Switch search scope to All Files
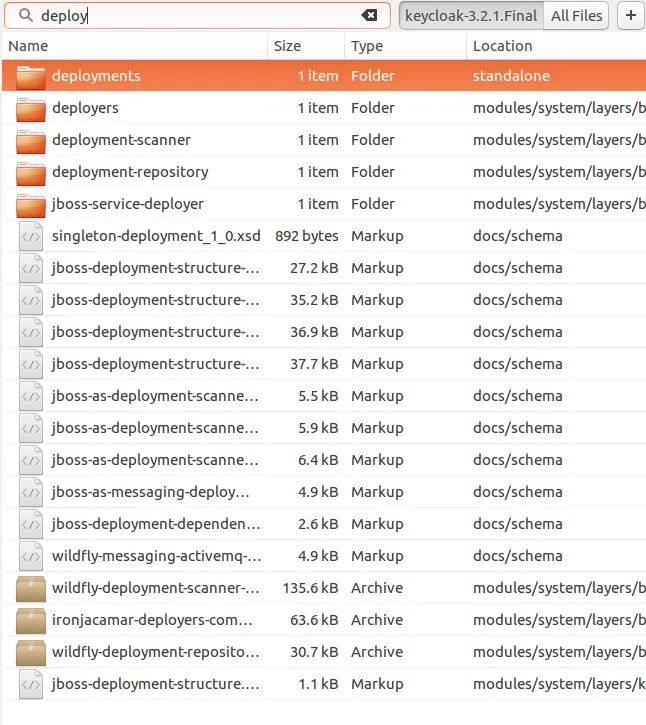This screenshot has width=646, height=725. [576, 15]
